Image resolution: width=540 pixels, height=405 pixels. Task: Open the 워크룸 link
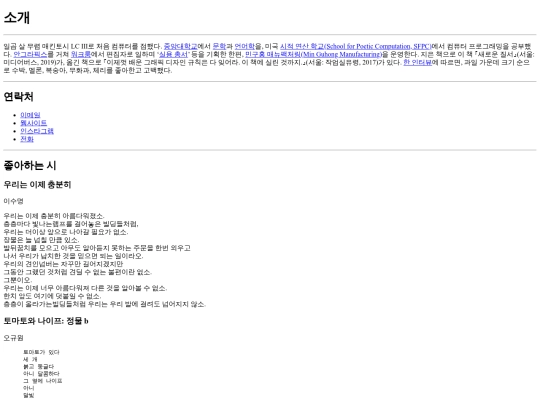coord(81,54)
